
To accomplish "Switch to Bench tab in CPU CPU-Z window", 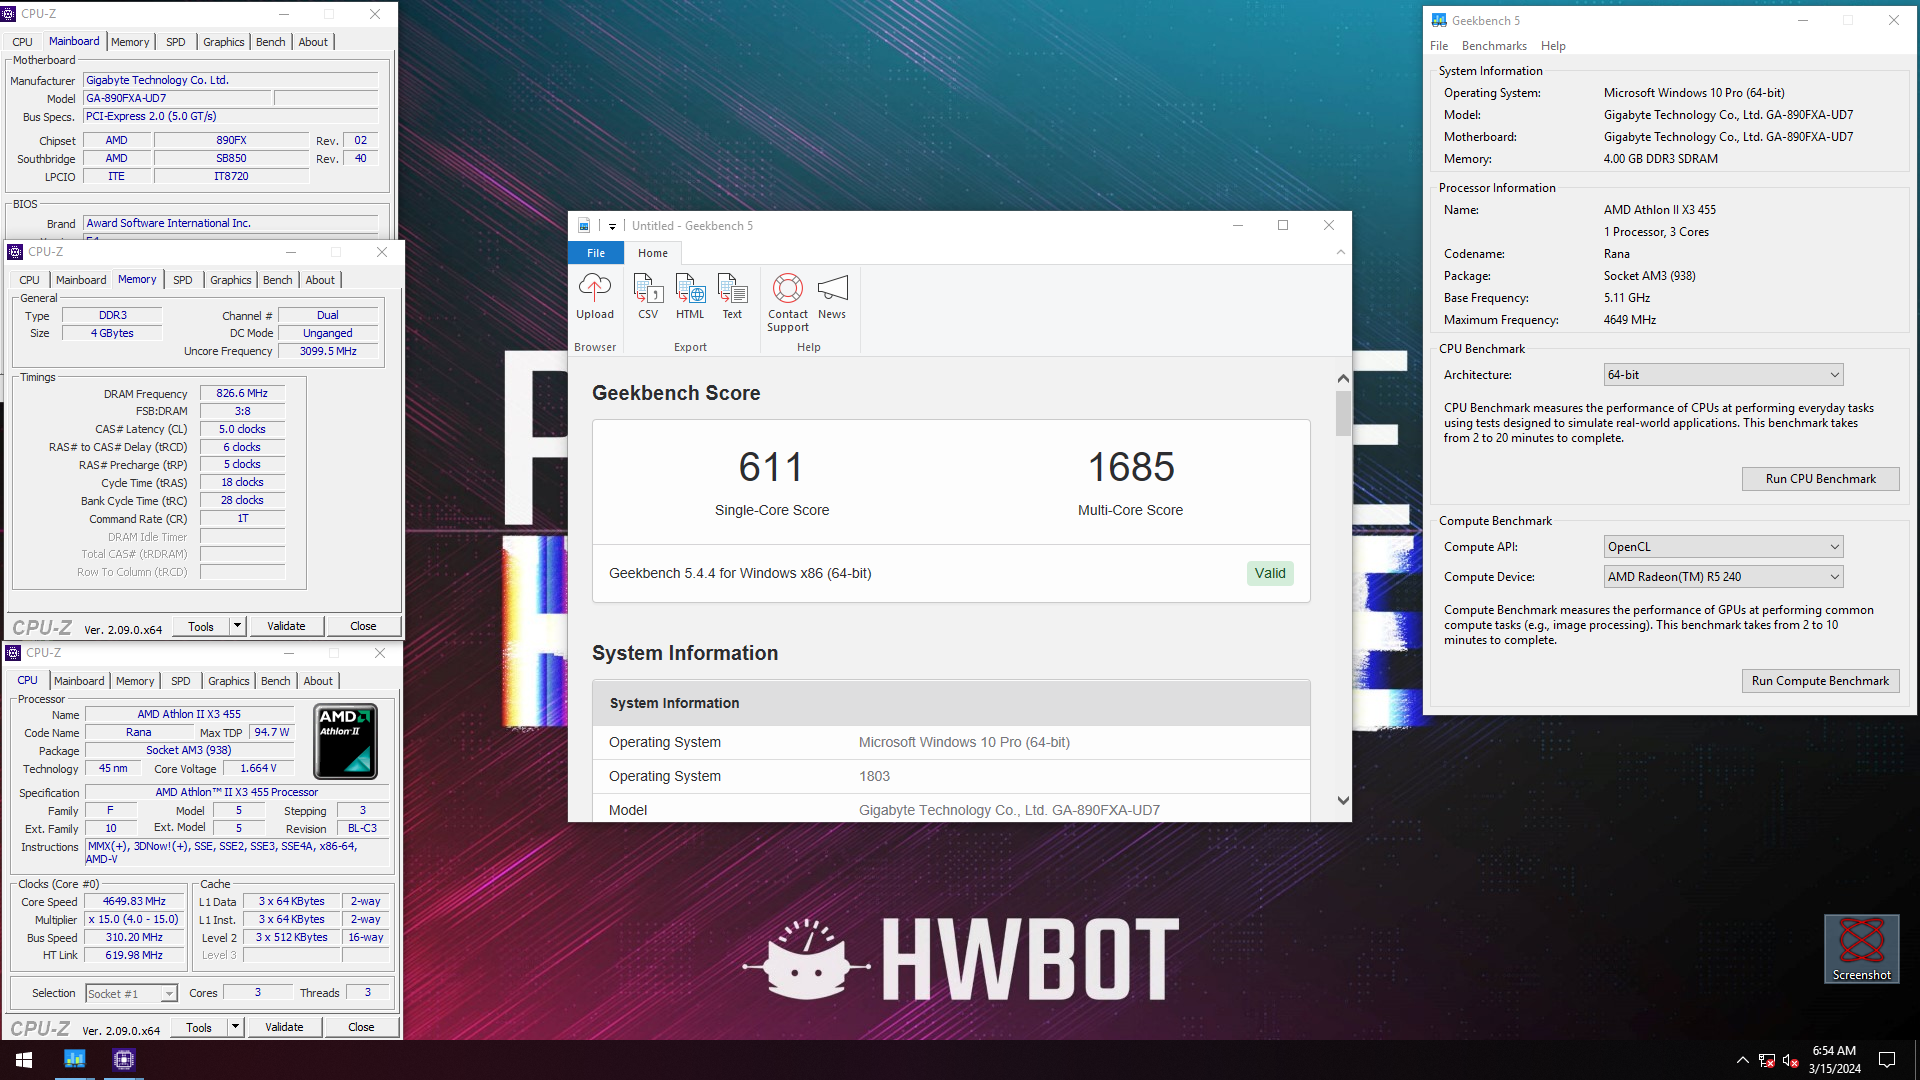I will coord(276,681).
